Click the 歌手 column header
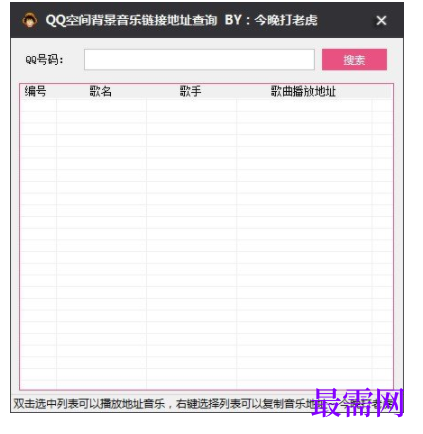 (x=191, y=91)
